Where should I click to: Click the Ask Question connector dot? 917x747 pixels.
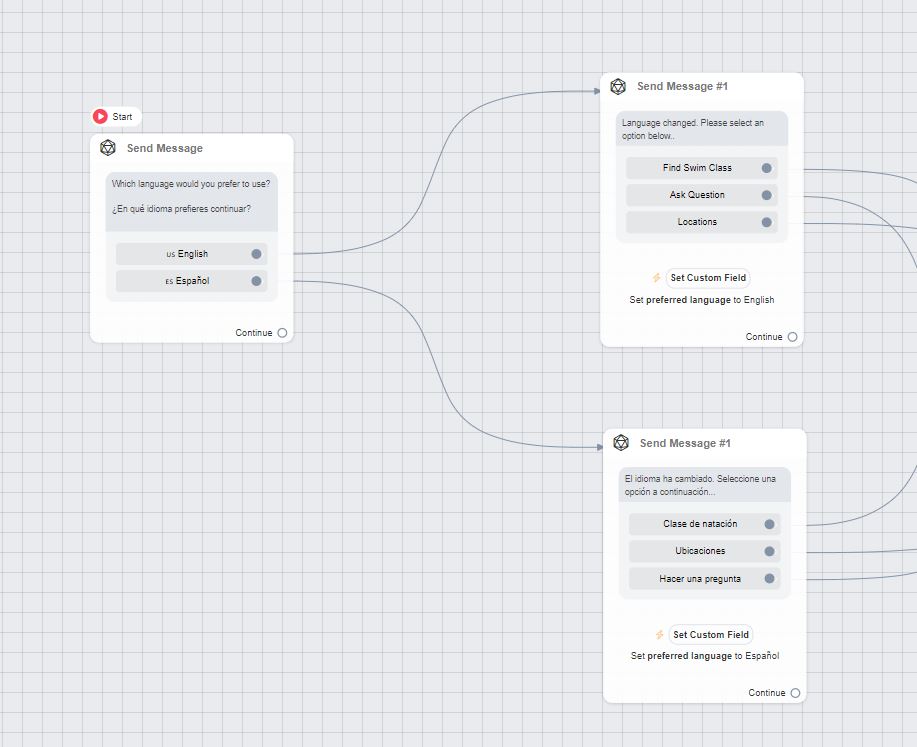tap(767, 195)
